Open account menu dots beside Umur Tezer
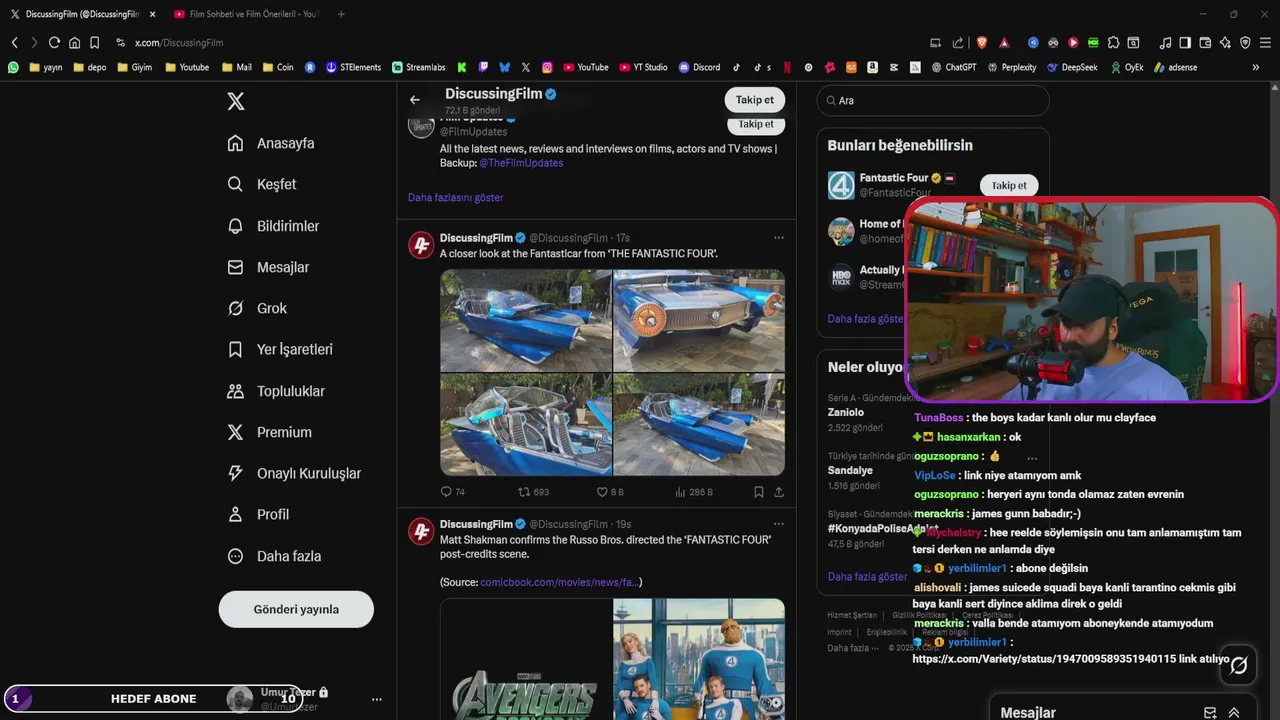The width and height of the screenshot is (1280, 720). click(377, 700)
